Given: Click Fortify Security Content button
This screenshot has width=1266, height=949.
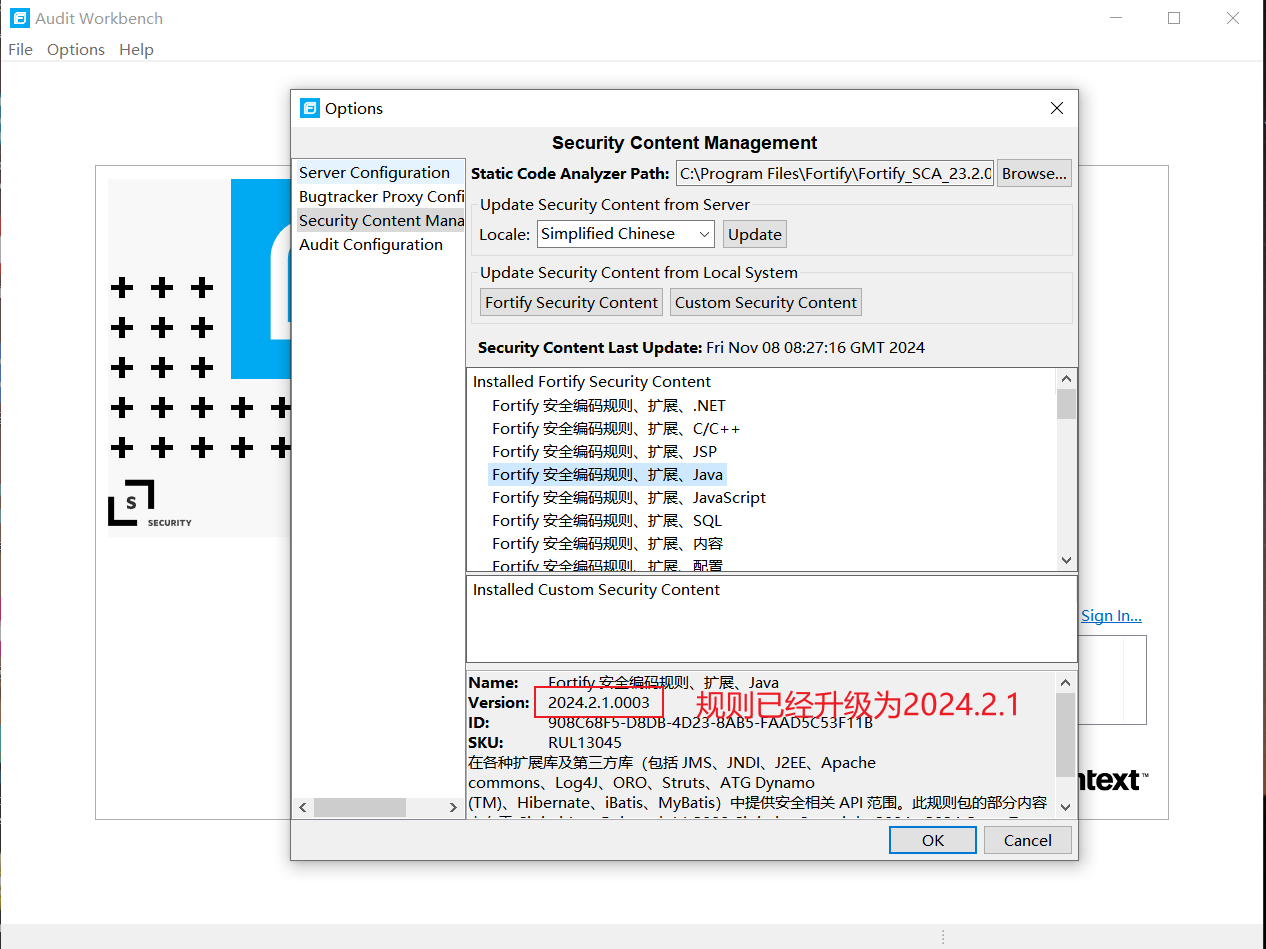Looking at the screenshot, I should click(x=572, y=302).
